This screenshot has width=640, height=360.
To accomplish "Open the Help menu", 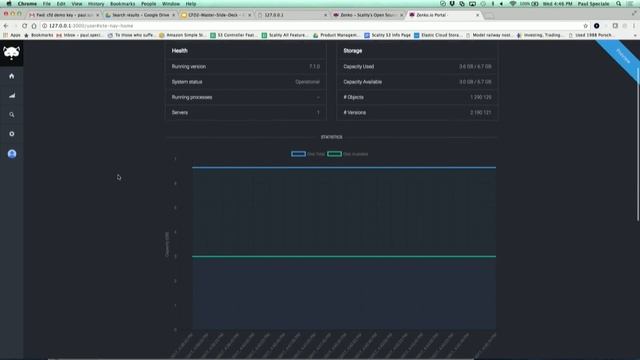I will pos(191,4).
